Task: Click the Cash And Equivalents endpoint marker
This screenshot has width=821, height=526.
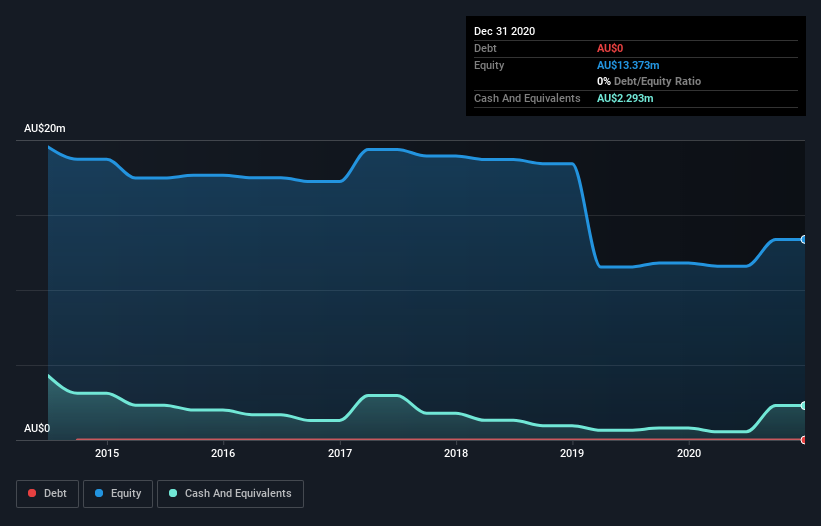Action: (804, 406)
